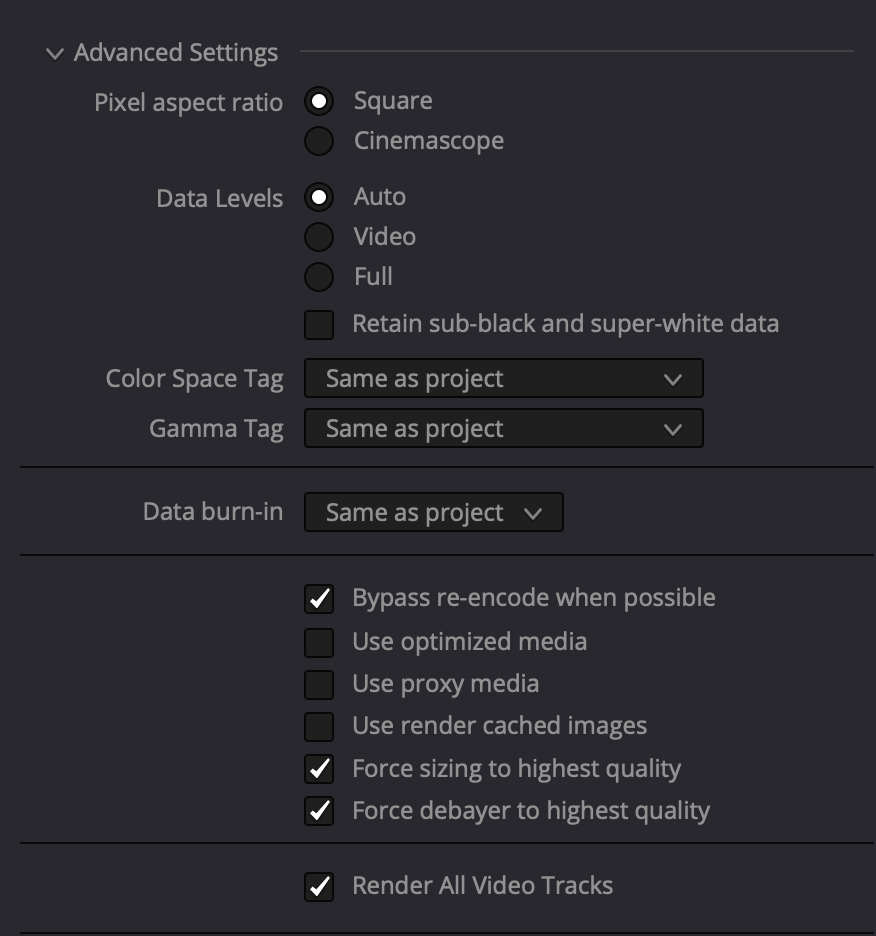Uncheck Force debayer to highest quality
Viewport: 876px width, 936px height.
[x=319, y=811]
